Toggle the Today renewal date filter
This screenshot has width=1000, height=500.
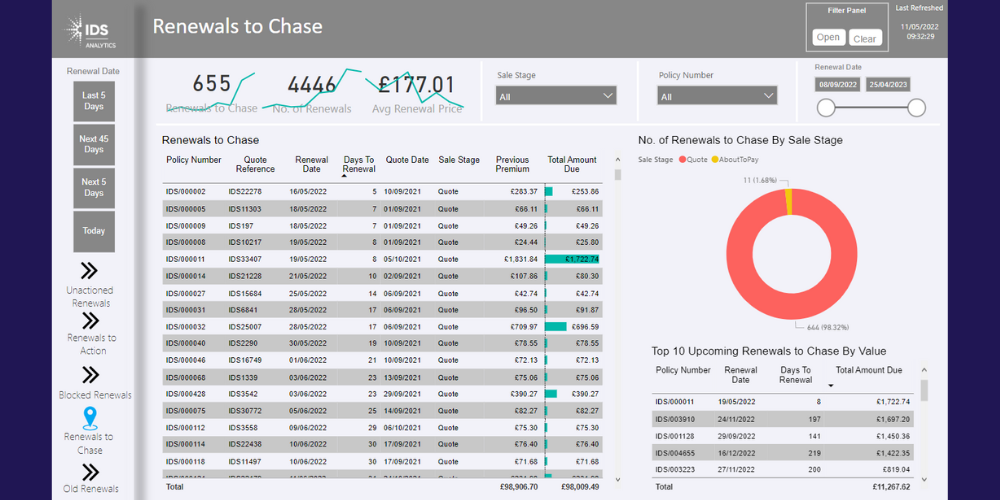point(94,231)
